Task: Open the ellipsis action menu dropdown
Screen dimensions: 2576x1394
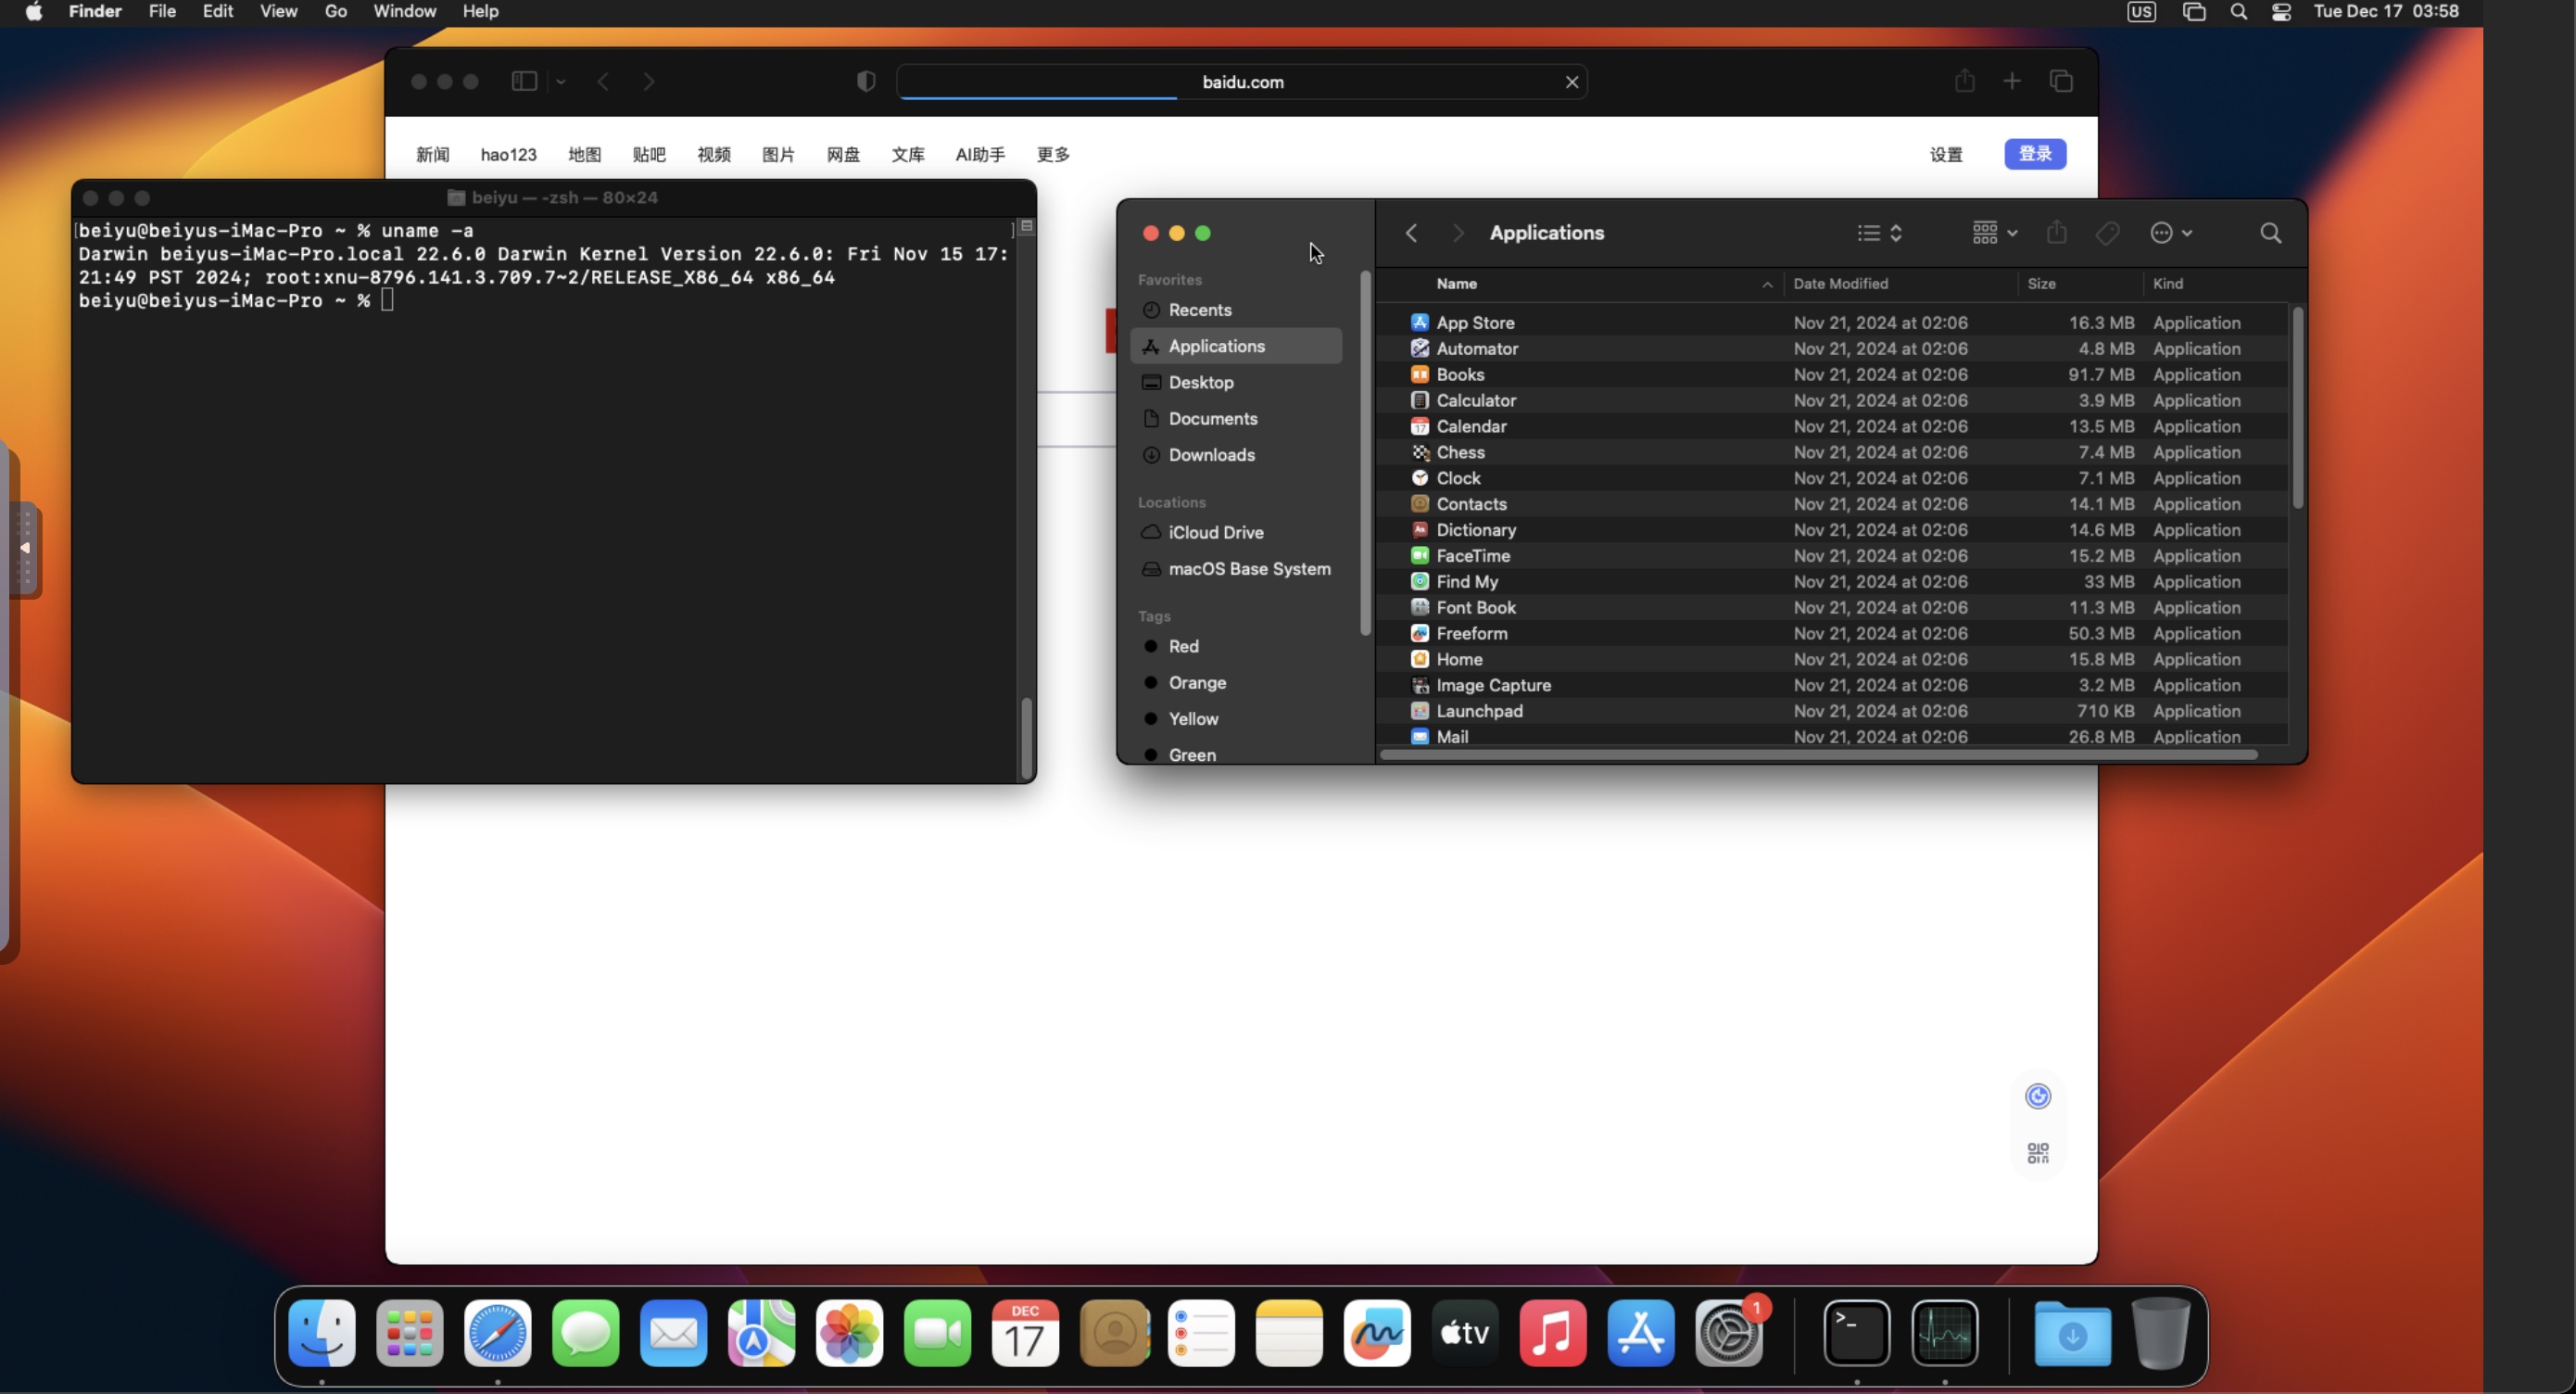Action: [x=2171, y=233]
